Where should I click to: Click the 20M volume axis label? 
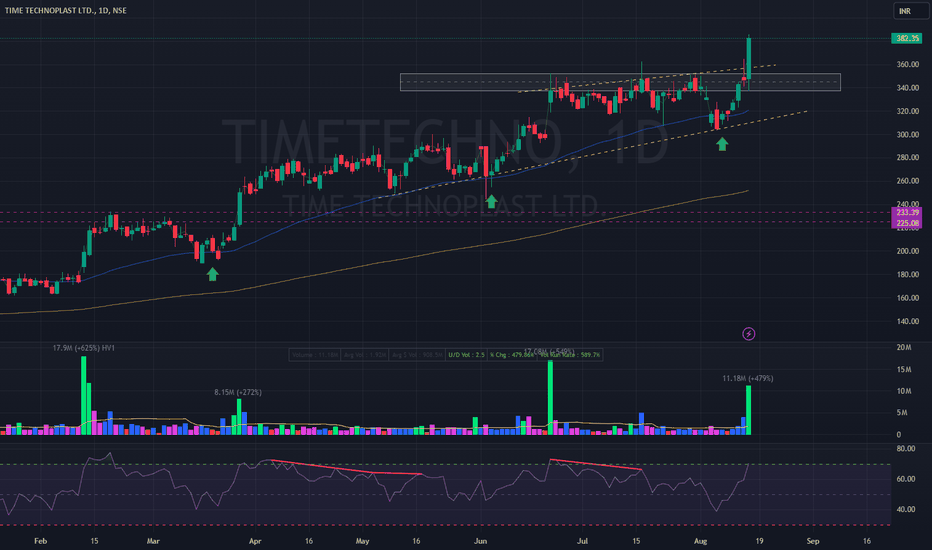click(x=903, y=347)
